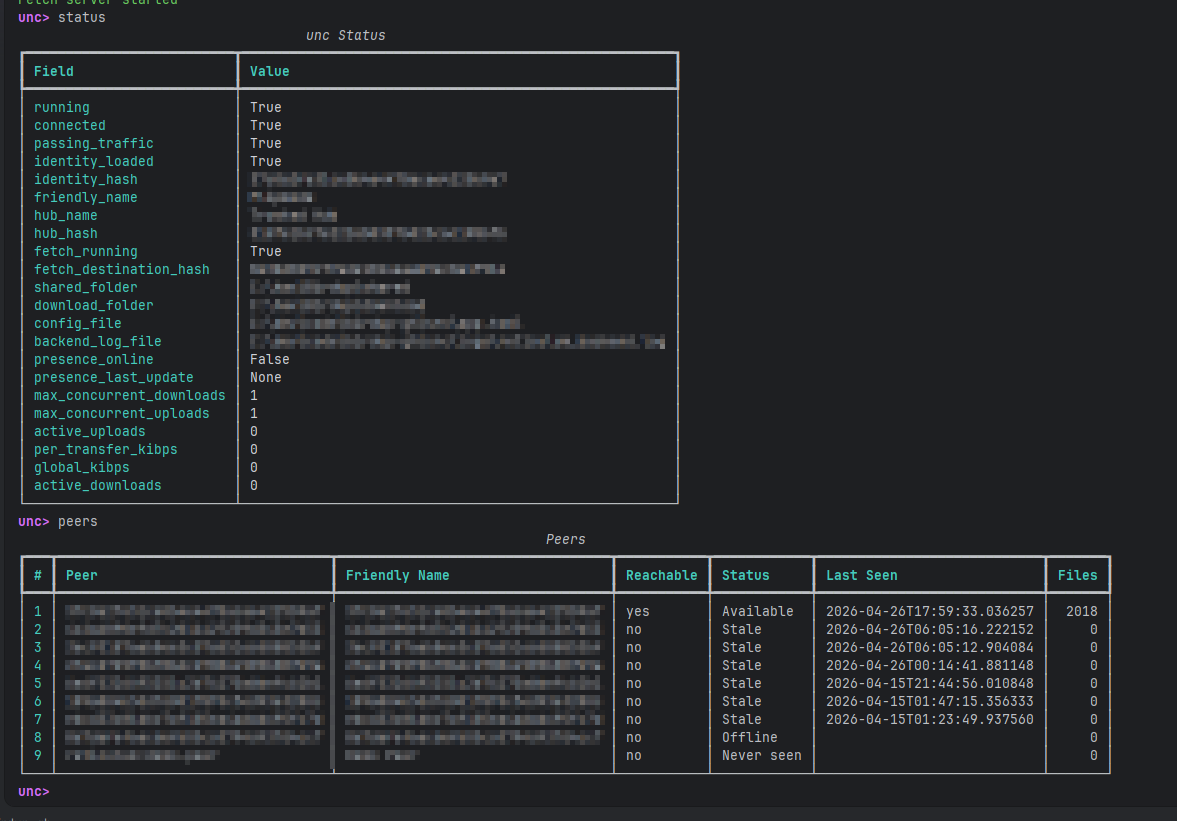
Task: Click the 'status' command text
Action: [82, 17]
